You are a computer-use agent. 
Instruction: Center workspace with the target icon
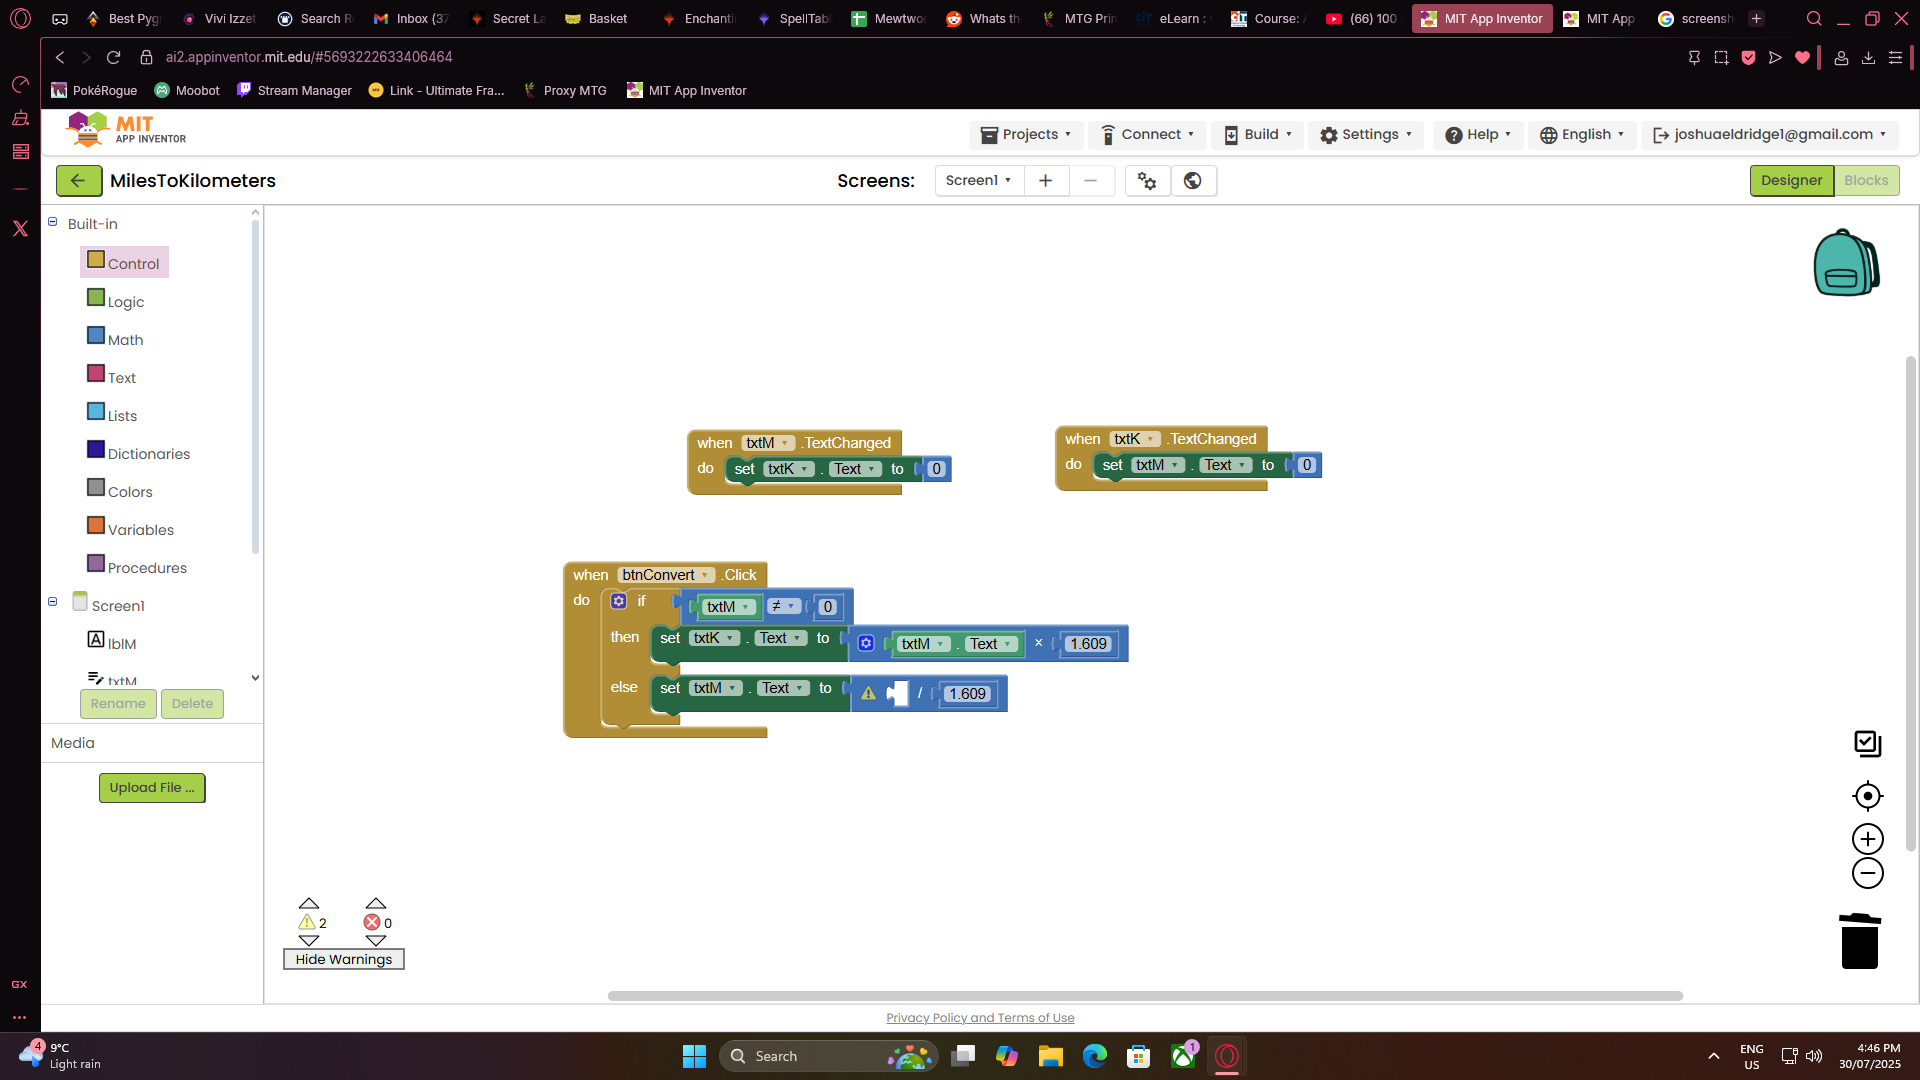click(1867, 796)
